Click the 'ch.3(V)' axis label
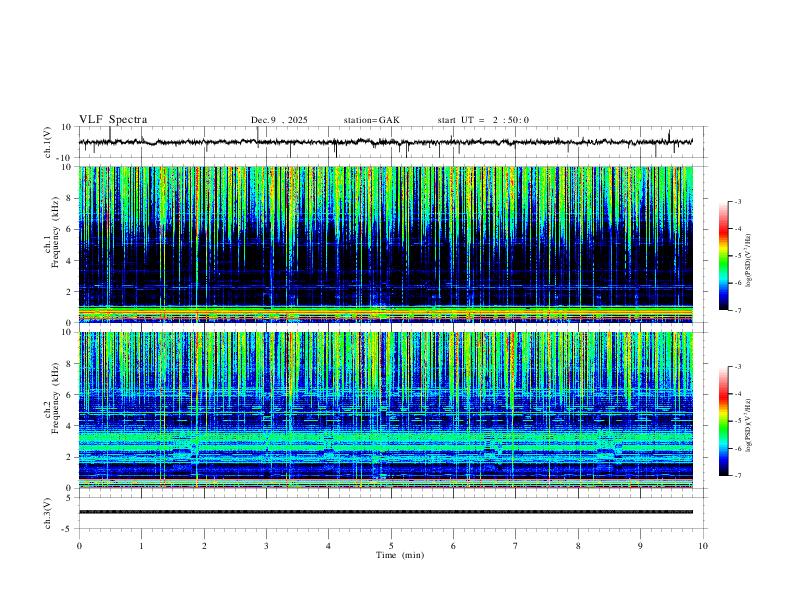 (48, 514)
